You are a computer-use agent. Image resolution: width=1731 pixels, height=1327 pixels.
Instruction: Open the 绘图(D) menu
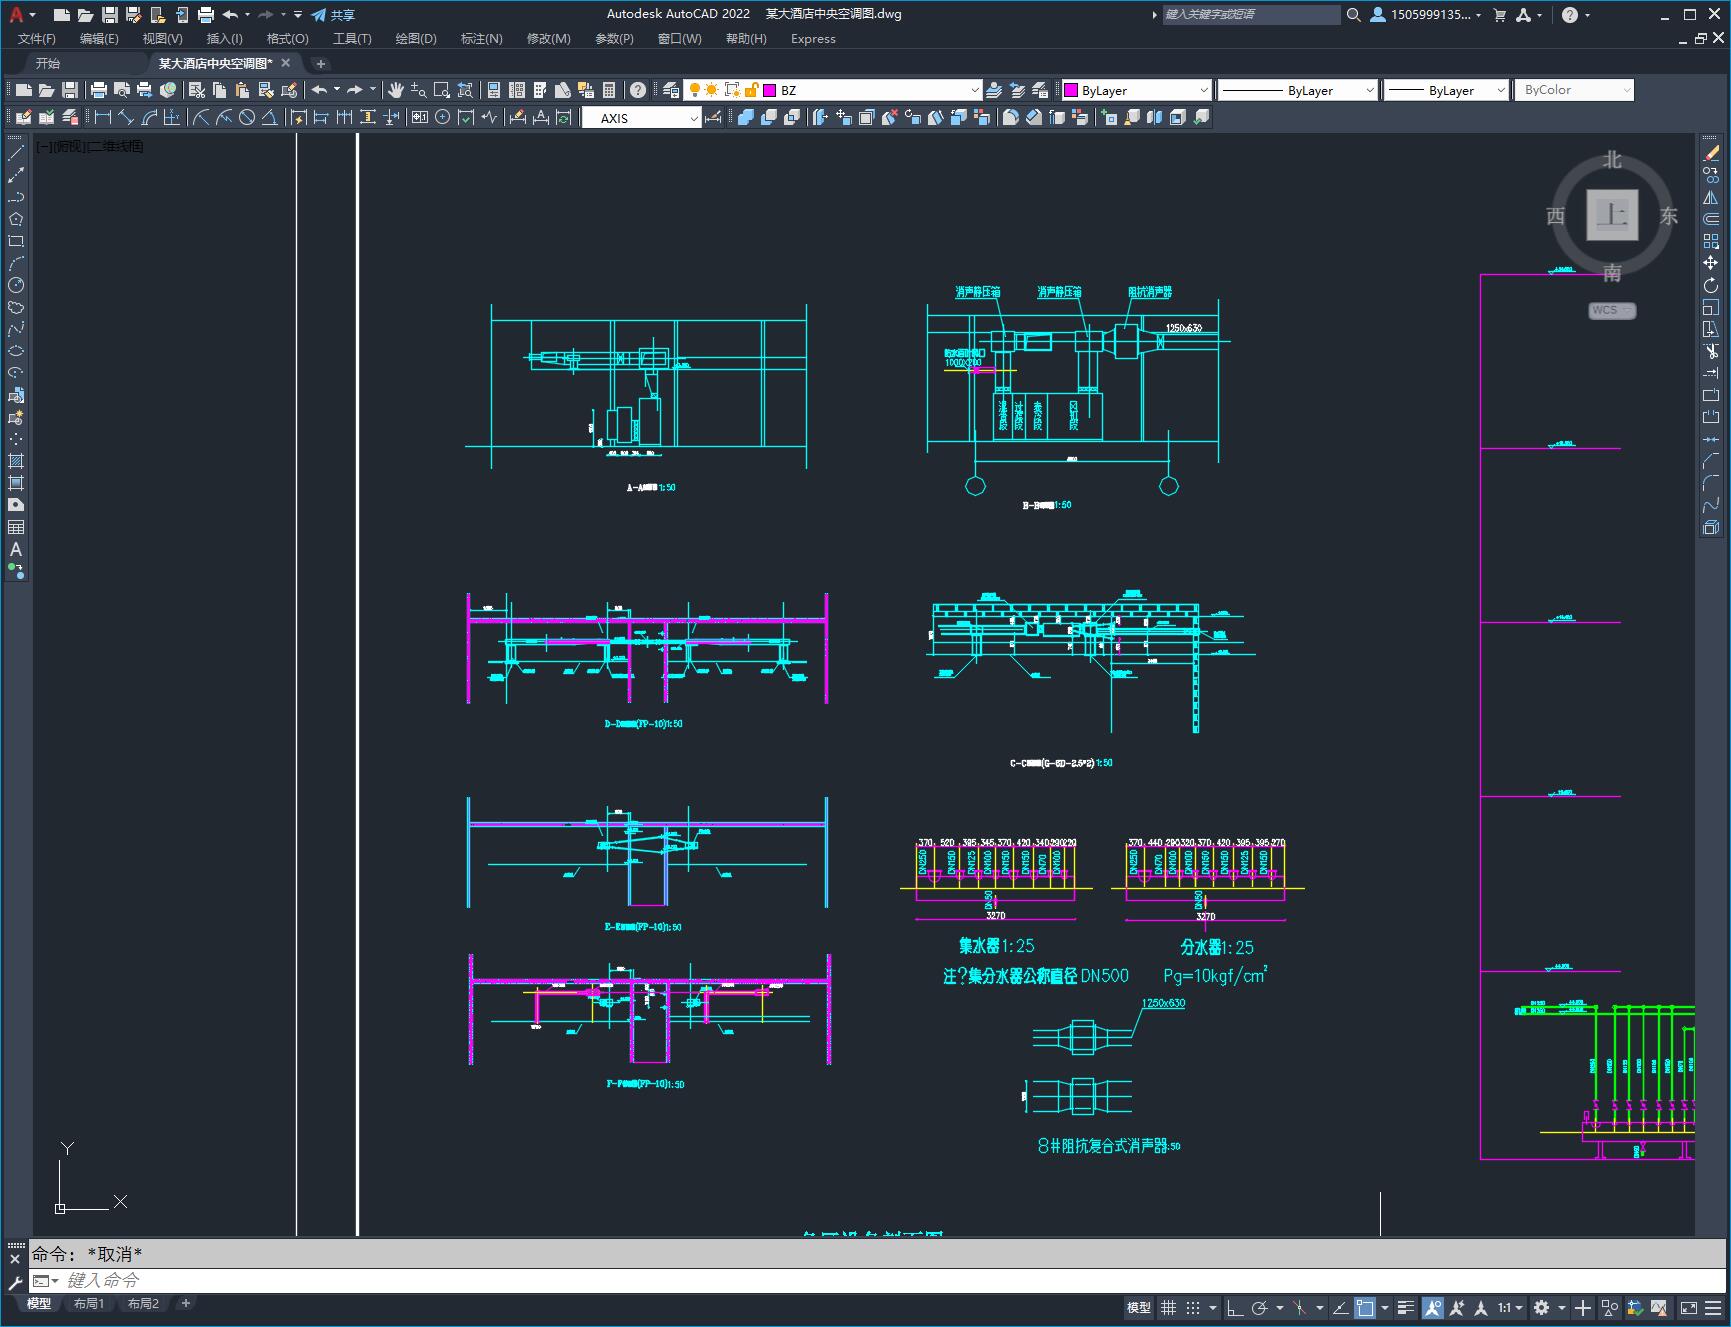(416, 39)
